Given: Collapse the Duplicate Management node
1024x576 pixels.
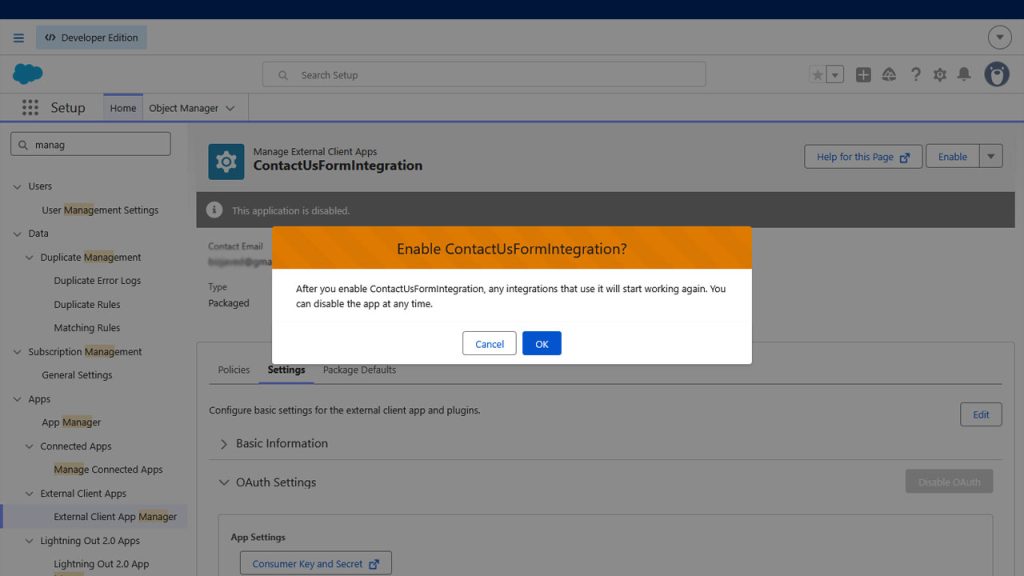Looking at the screenshot, I should pos(29,258).
